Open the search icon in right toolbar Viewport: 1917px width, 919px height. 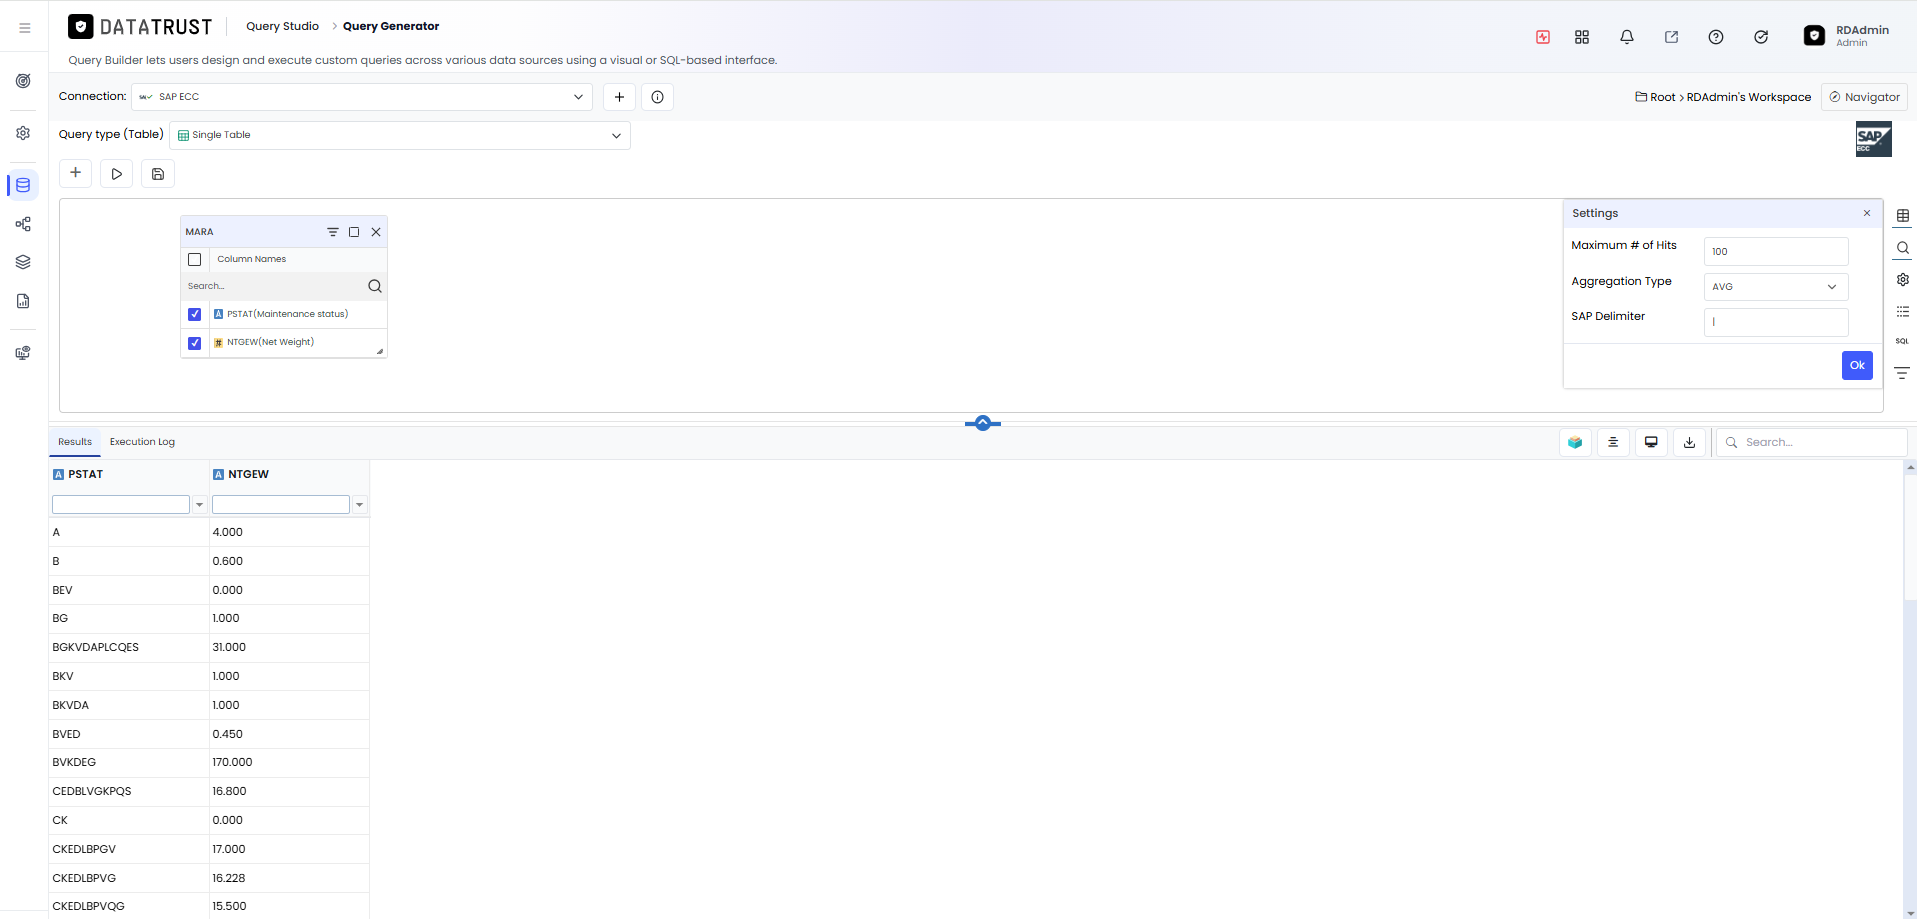point(1903,248)
